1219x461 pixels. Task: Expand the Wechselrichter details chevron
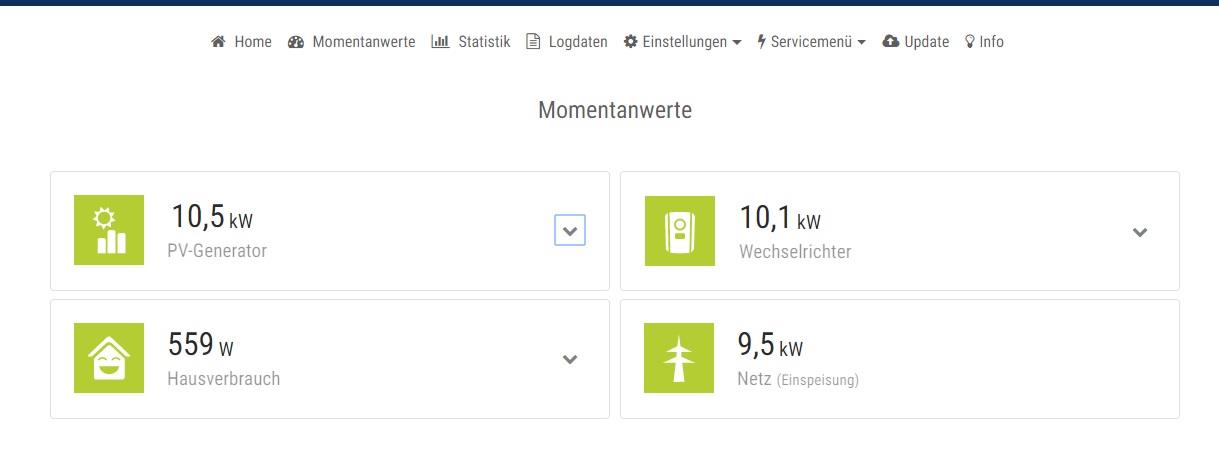[x=1139, y=232]
